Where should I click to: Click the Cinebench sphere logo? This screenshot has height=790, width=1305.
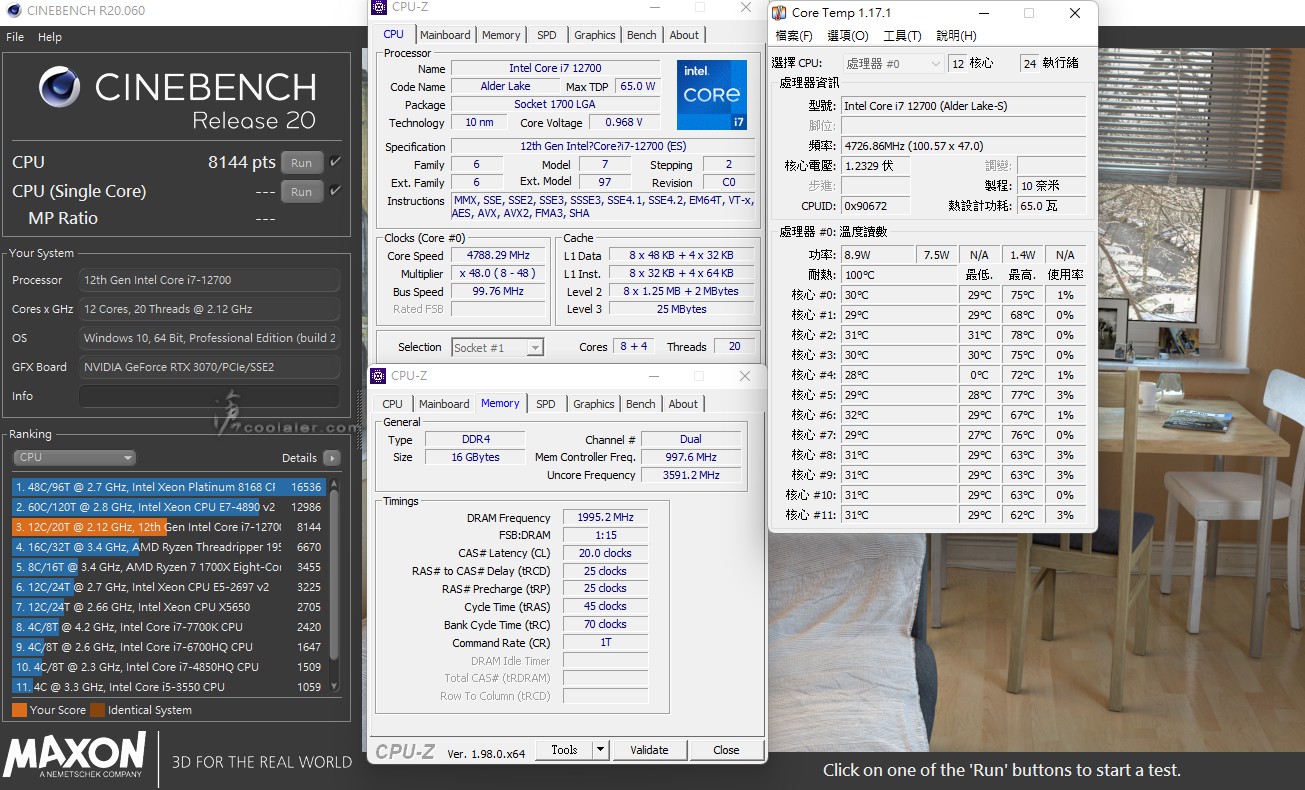click(x=59, y=87)
